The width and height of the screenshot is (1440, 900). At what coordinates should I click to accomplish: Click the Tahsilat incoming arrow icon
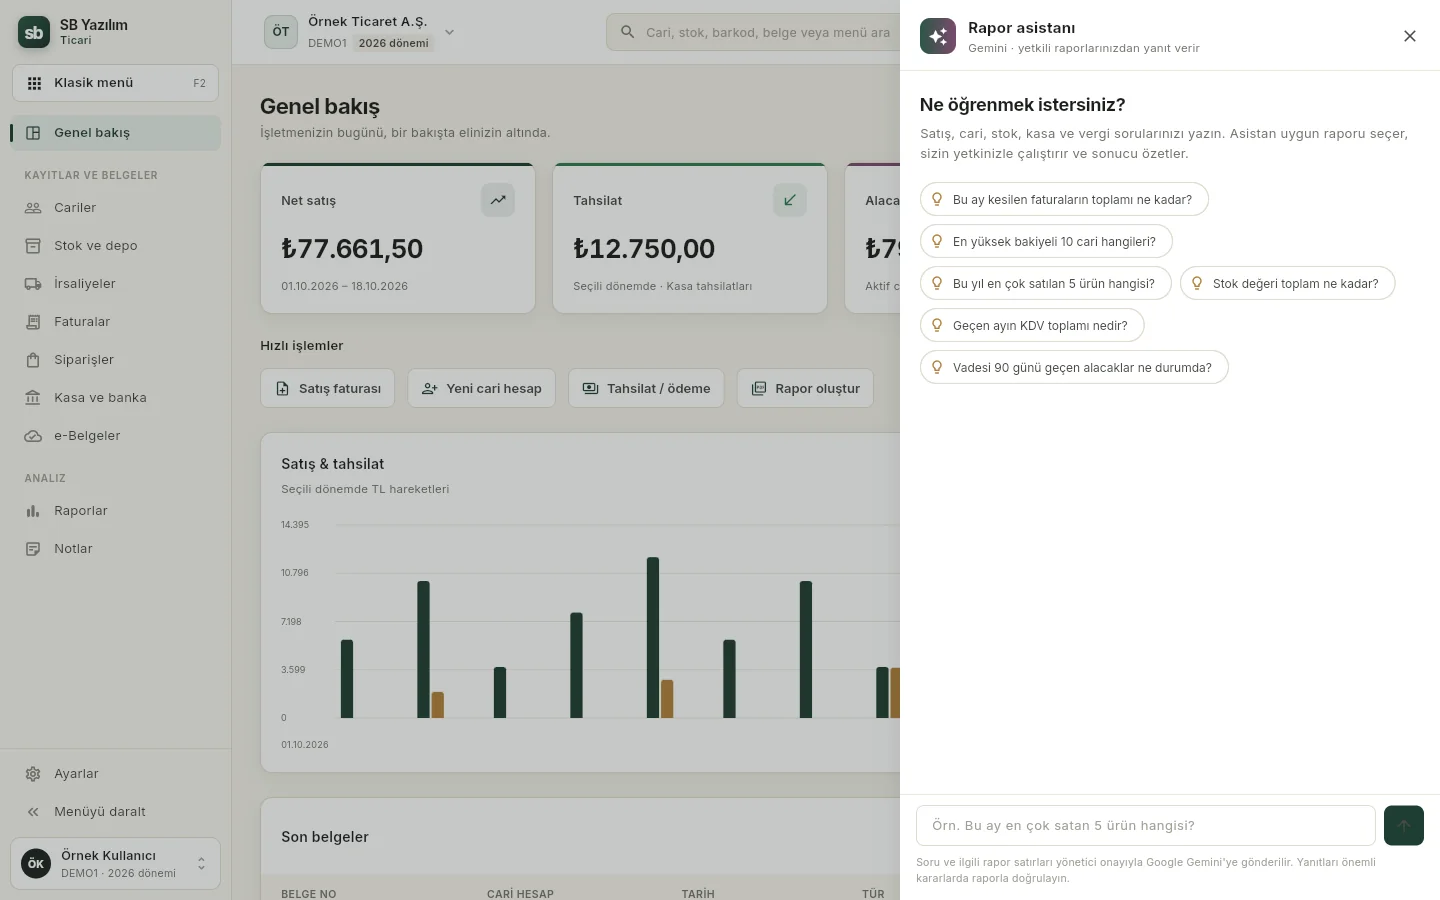click(790, 200)
